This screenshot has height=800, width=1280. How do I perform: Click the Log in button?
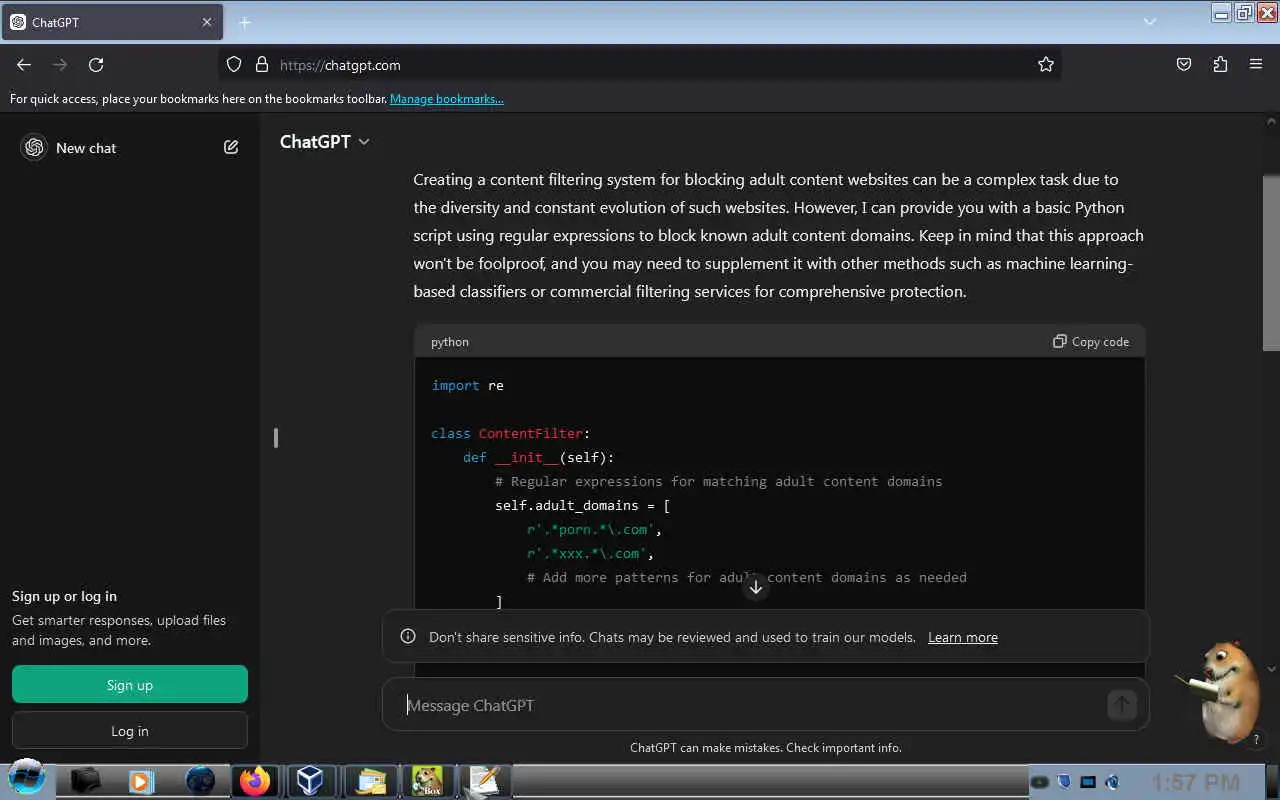(130, 731)
